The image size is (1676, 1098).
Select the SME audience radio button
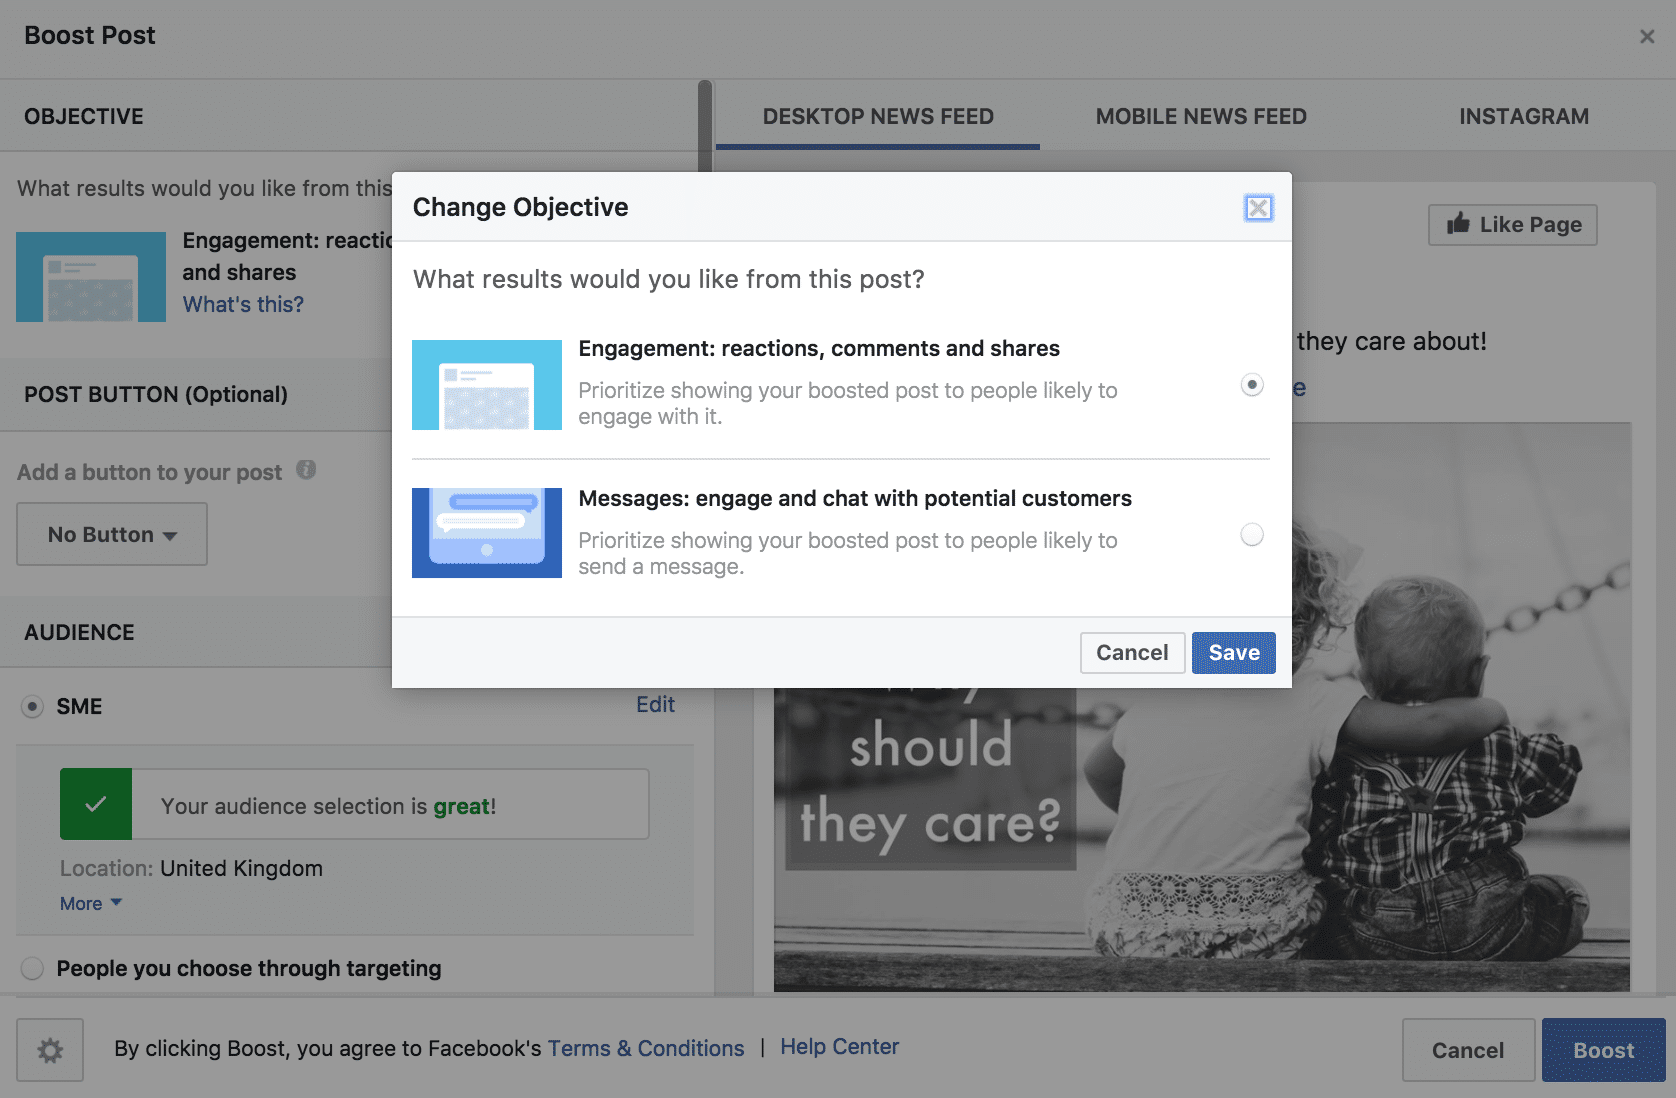32,707
